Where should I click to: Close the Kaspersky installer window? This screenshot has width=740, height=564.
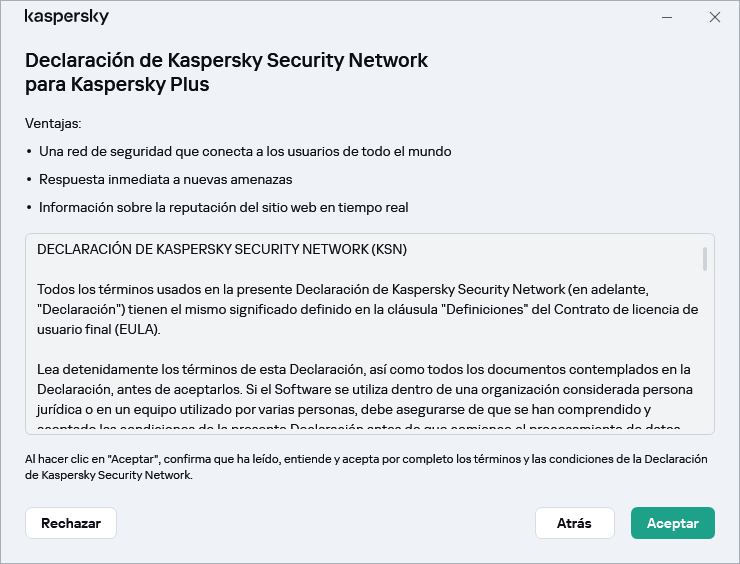coord(714,17)
